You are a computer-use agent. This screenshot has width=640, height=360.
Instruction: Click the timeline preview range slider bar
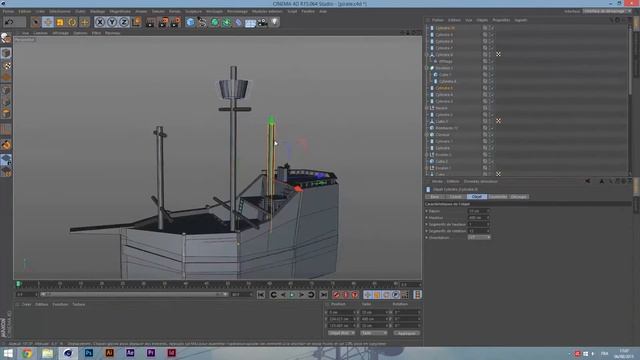133,294
